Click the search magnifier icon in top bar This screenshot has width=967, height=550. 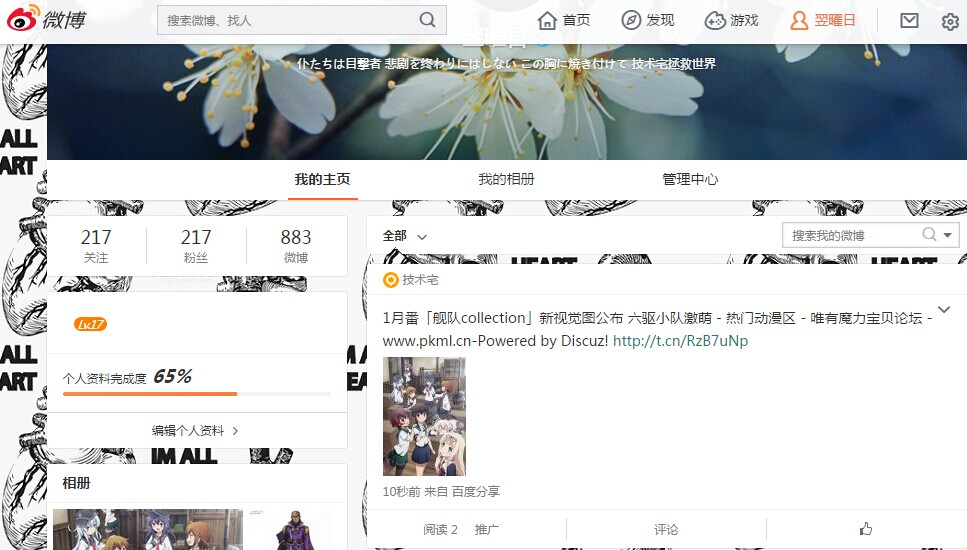428,20
